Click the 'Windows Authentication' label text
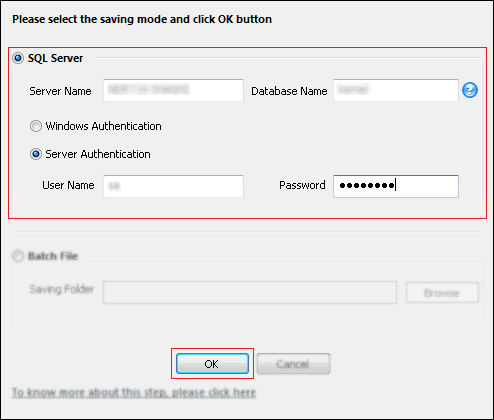This screenshot has width=494, height=420. click(x=103, y=126)
